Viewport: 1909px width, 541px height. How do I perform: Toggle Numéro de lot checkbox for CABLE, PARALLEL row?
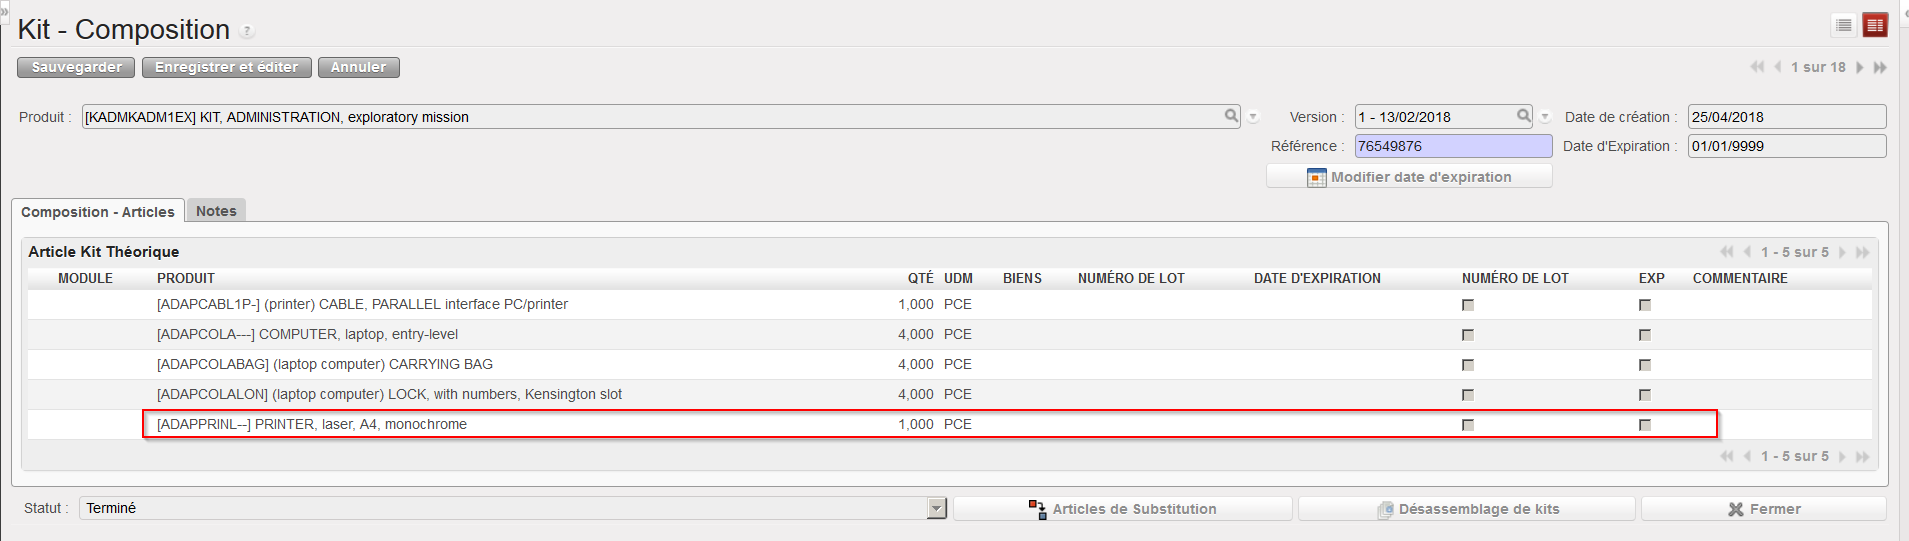click(x=1468, y=305)
